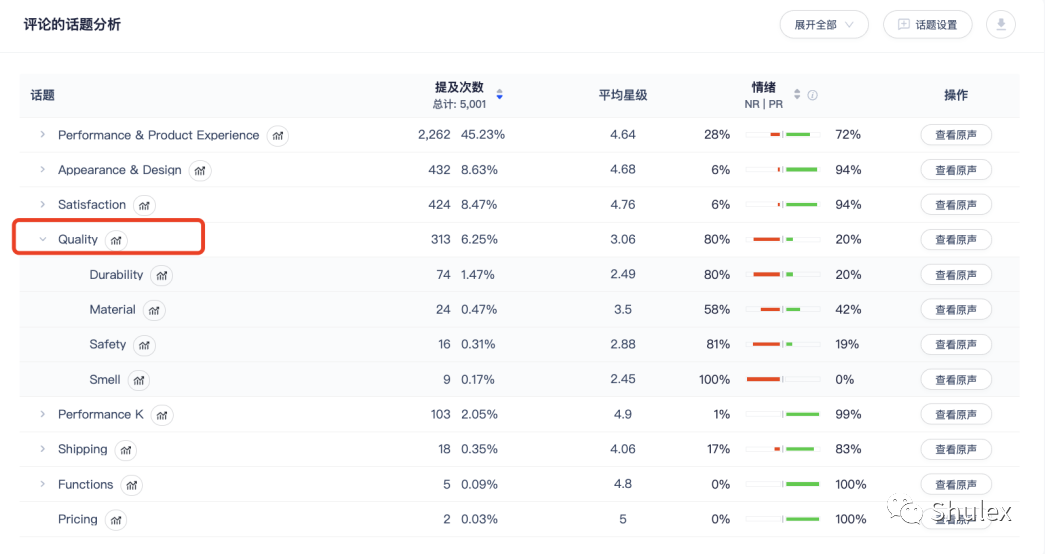The image size is (1045, 554).
Task: Click the 话题 column header
Action: click(42, 95)
